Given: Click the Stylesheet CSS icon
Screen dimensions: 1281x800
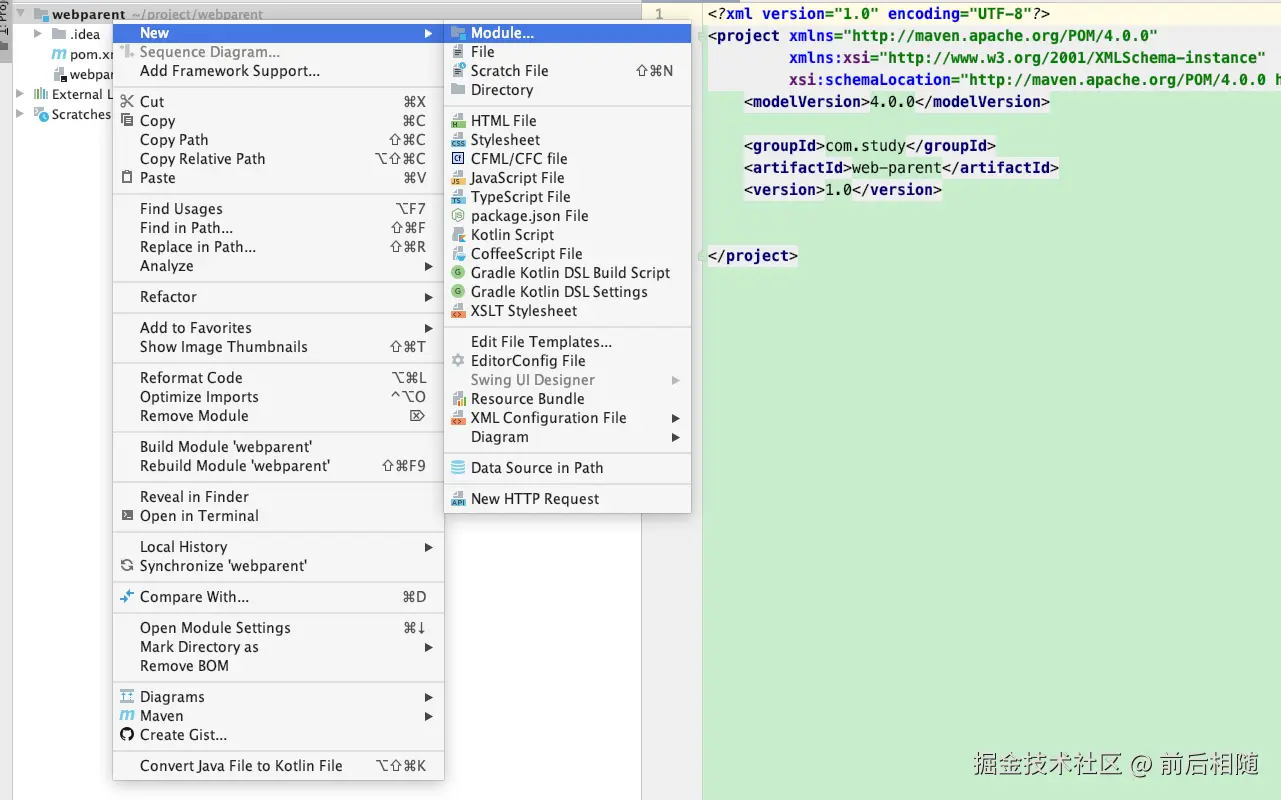Looking at the screenshot, I should pos(458,140).
